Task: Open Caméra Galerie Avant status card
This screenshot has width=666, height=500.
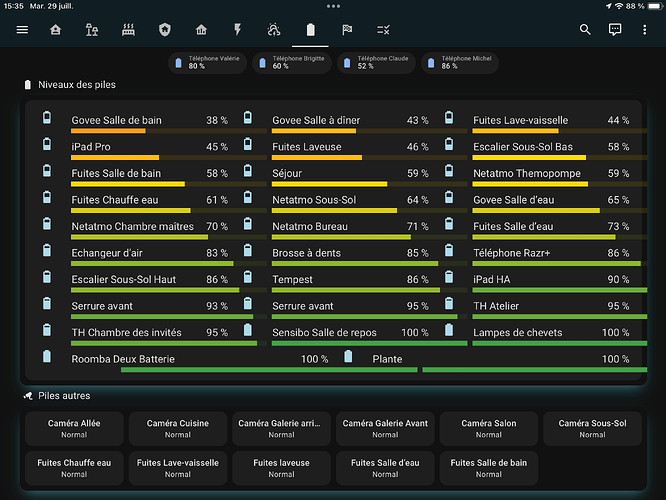Action: pos(385,428)
